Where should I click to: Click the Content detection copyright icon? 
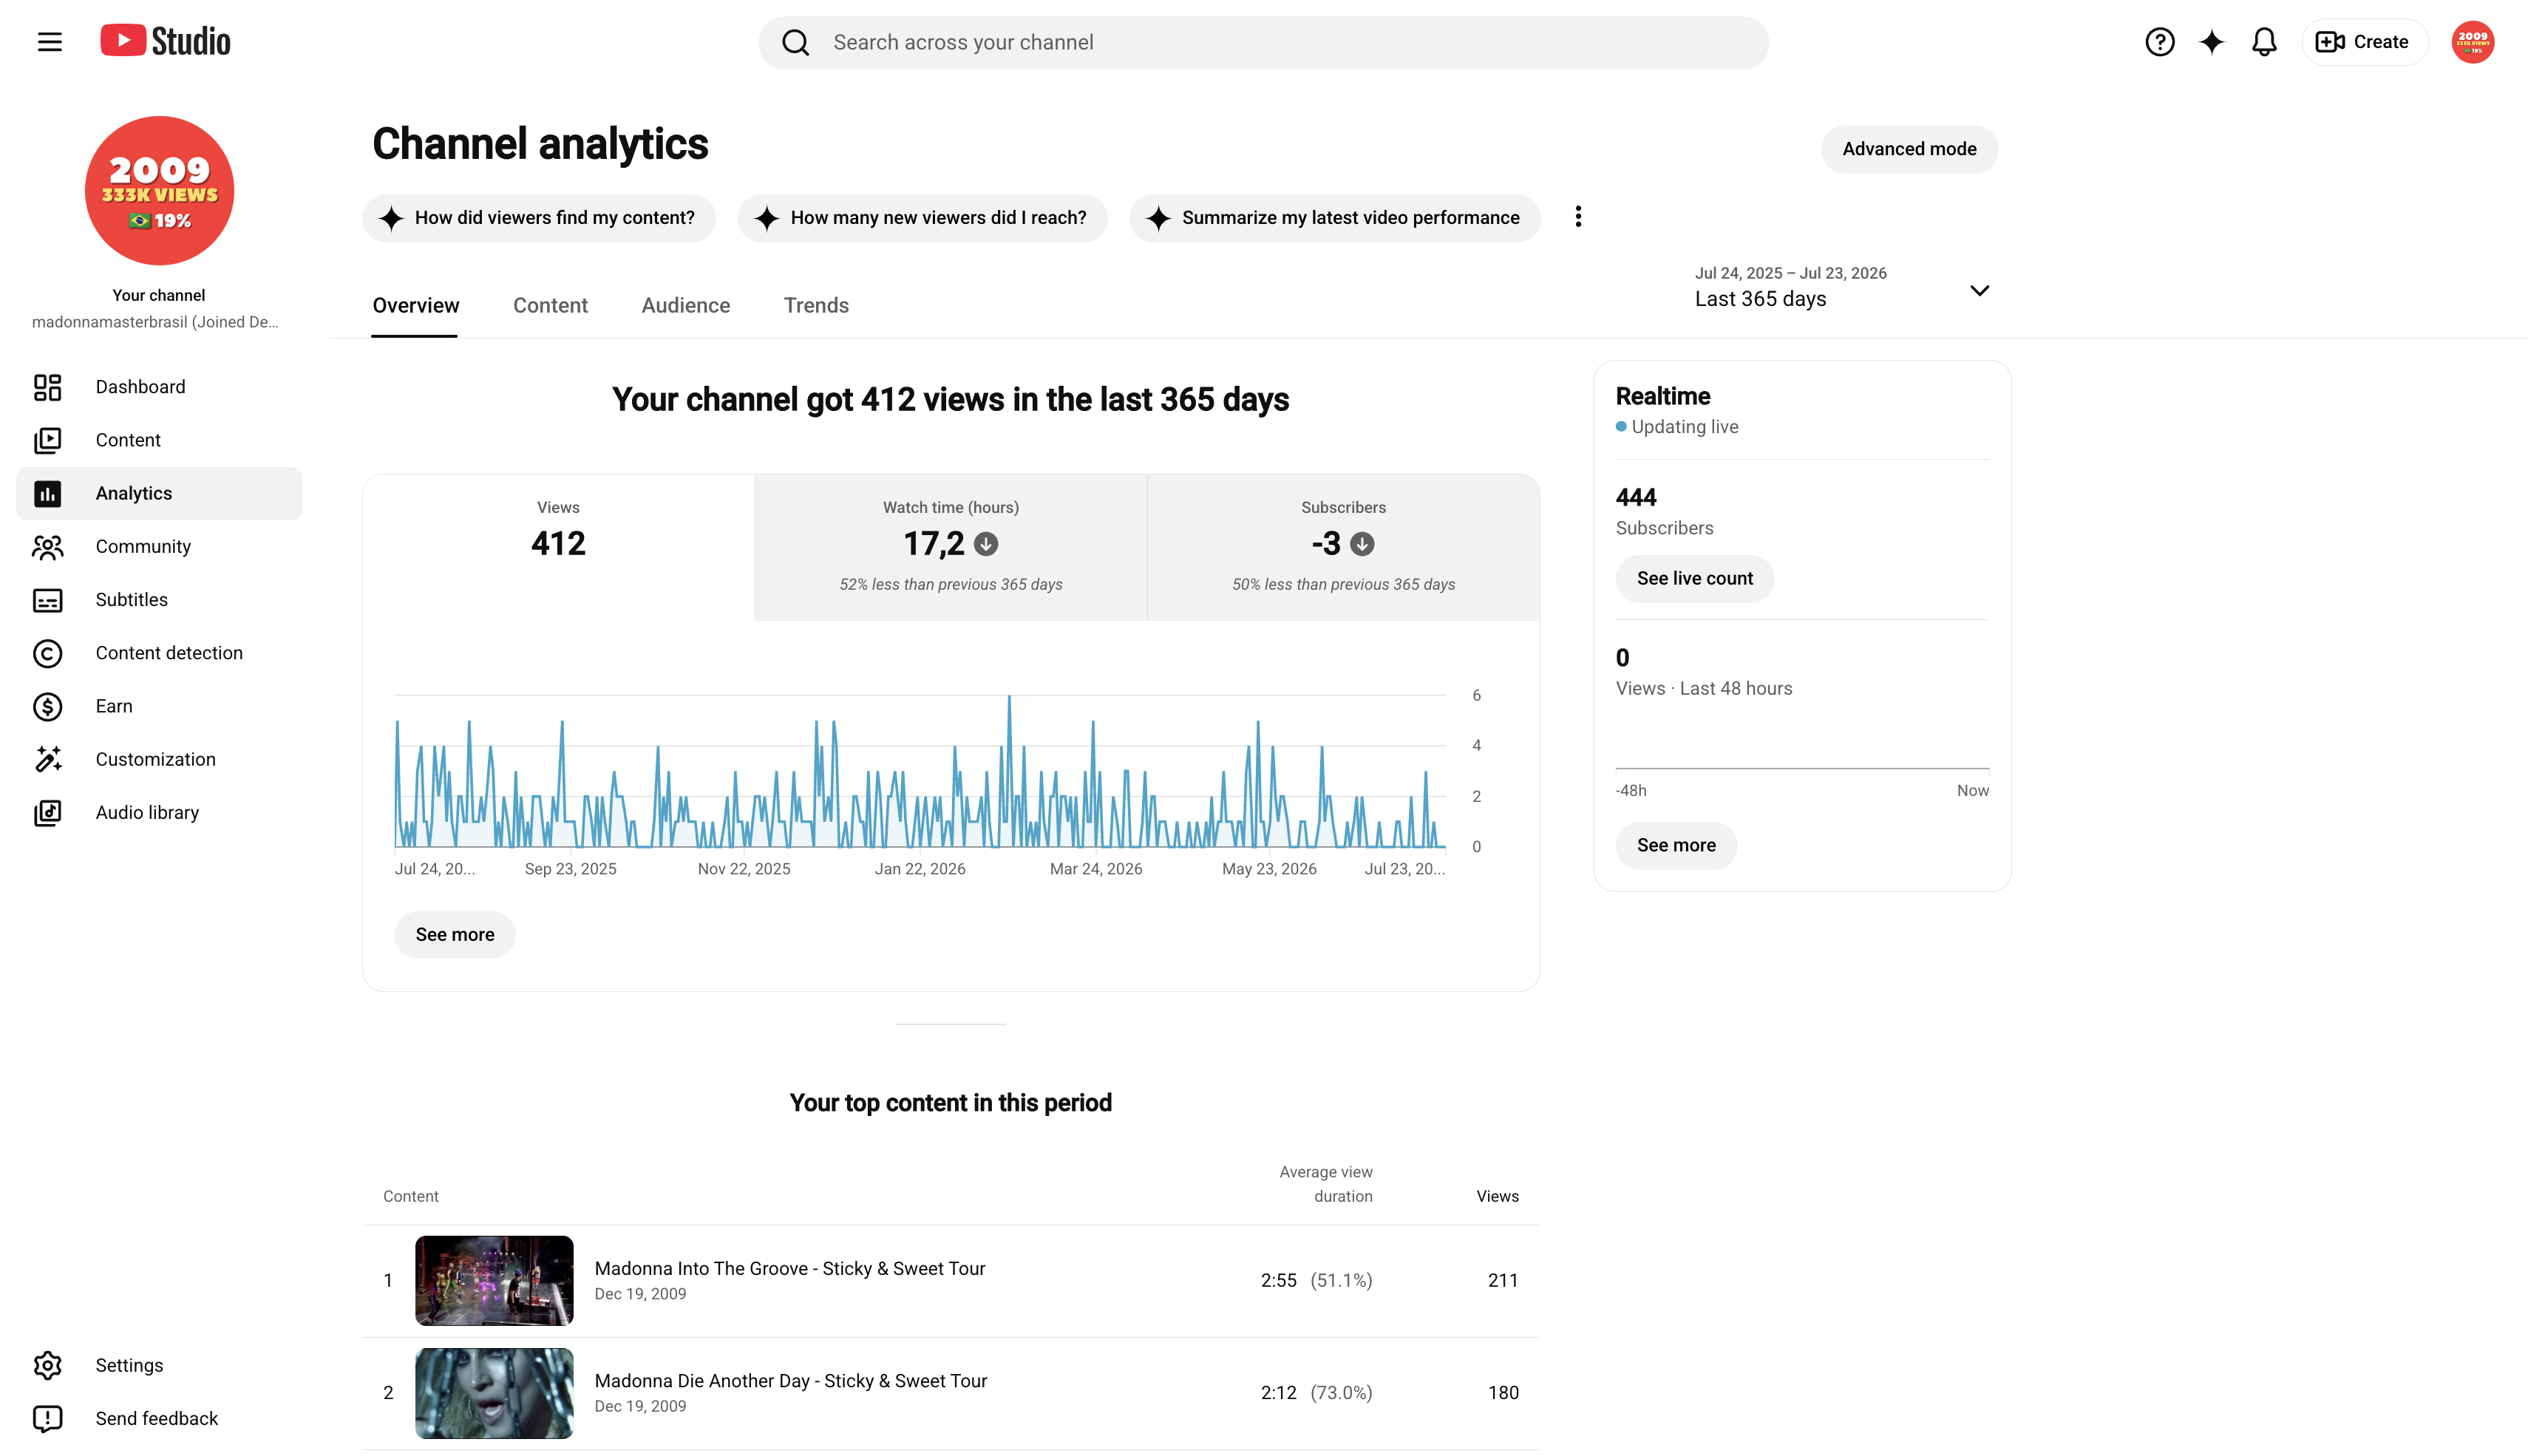(x=47, y=653)
